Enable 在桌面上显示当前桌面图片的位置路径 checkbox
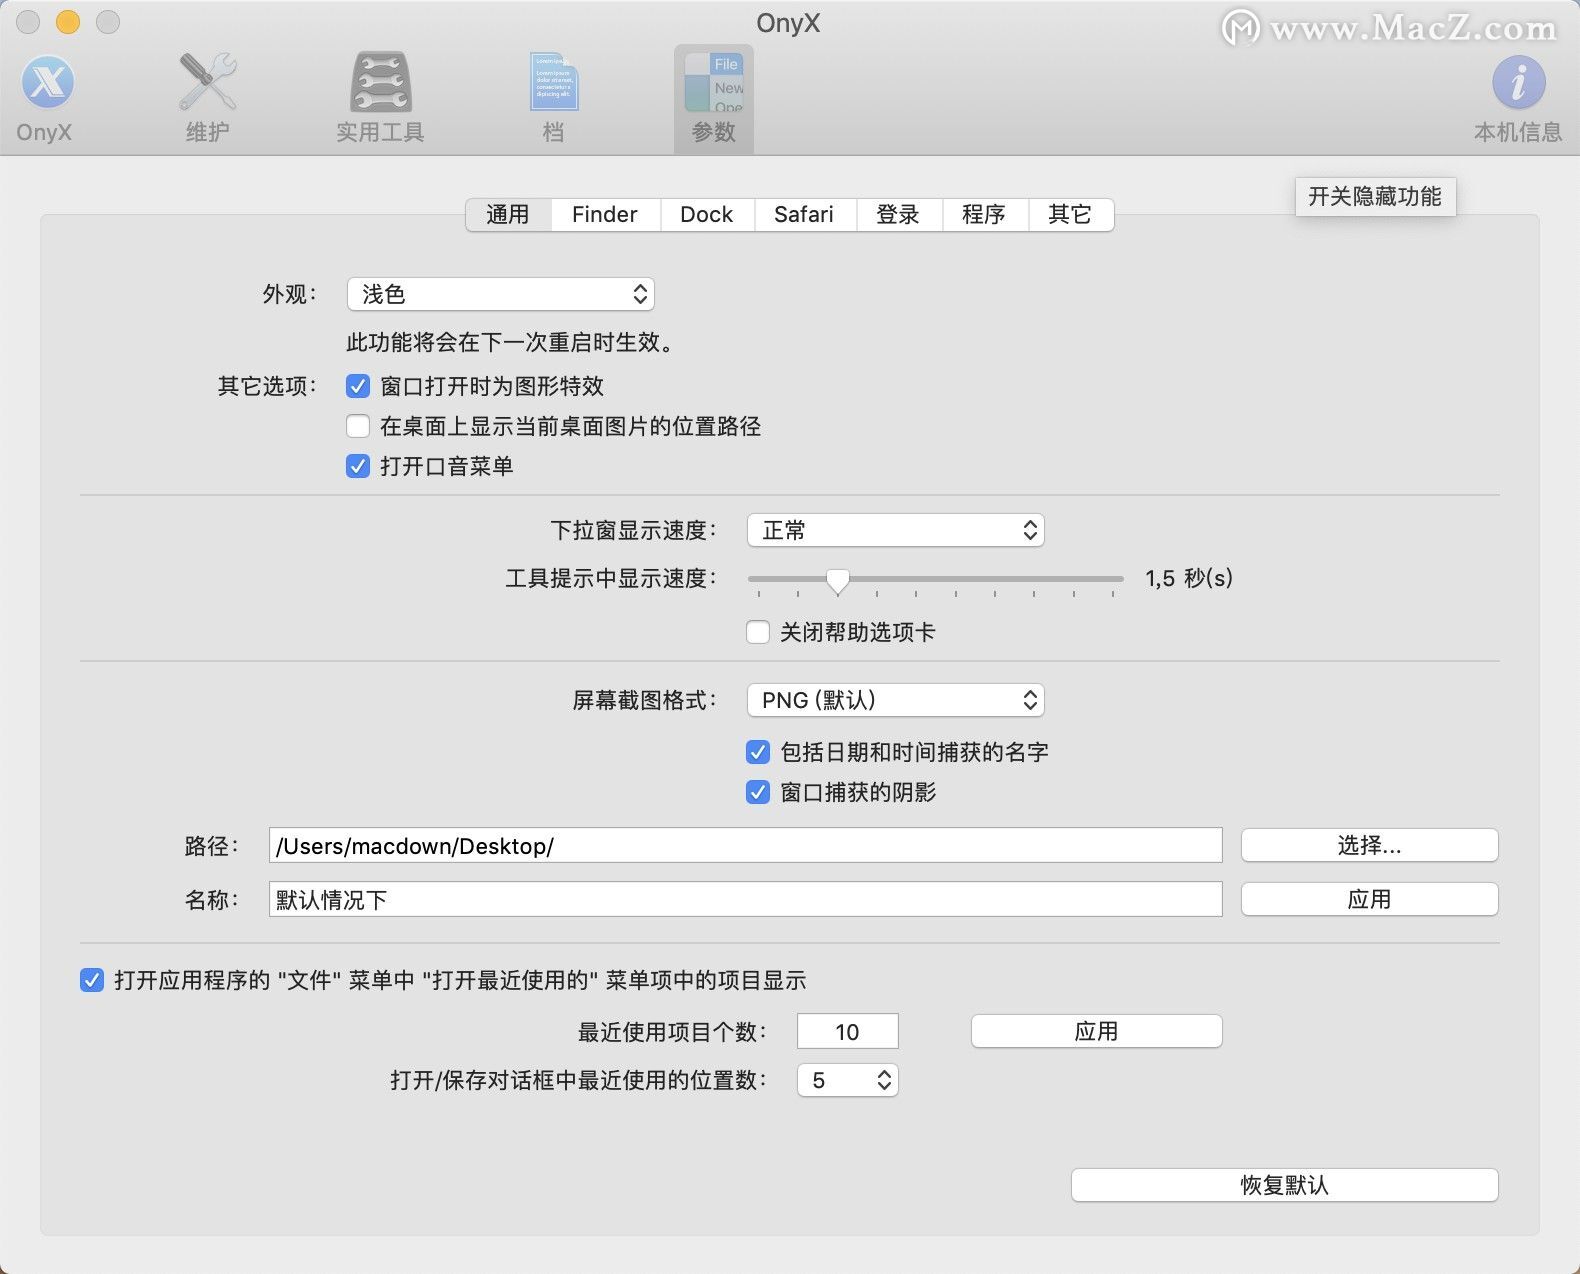The height and width of the screenshot is (1274, 1580). coord(358,426)
